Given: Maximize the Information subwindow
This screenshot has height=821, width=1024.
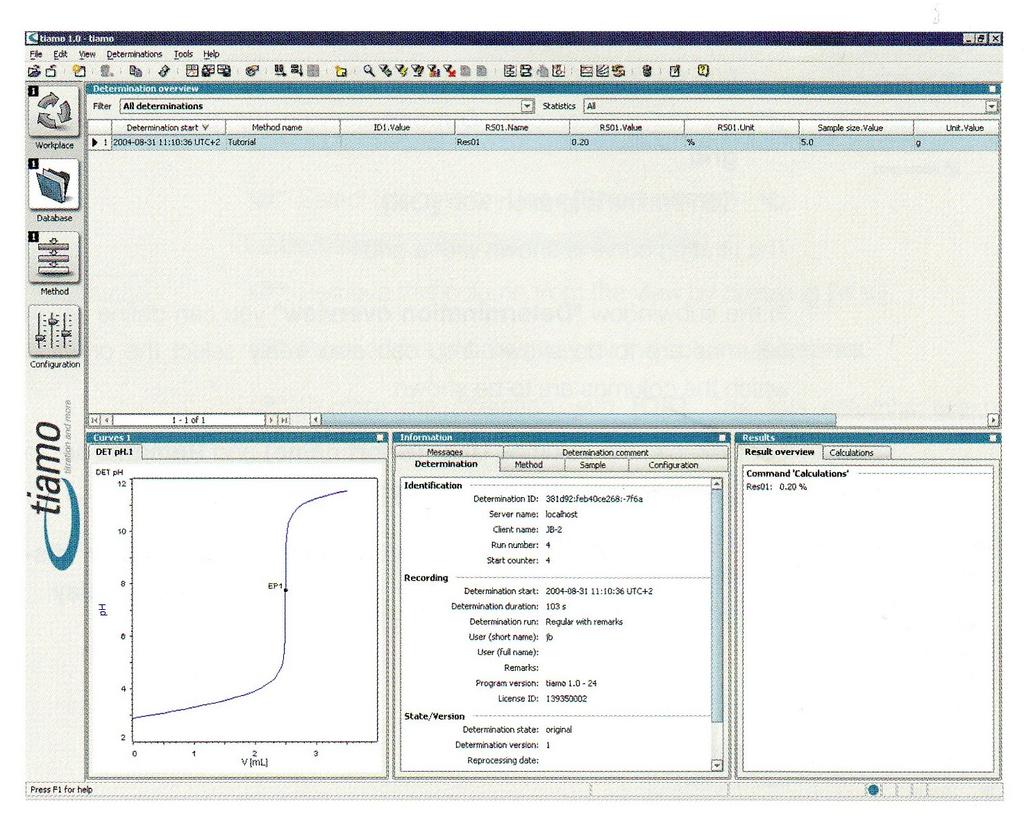Looking at the screenshot, I should click(722, 438).
